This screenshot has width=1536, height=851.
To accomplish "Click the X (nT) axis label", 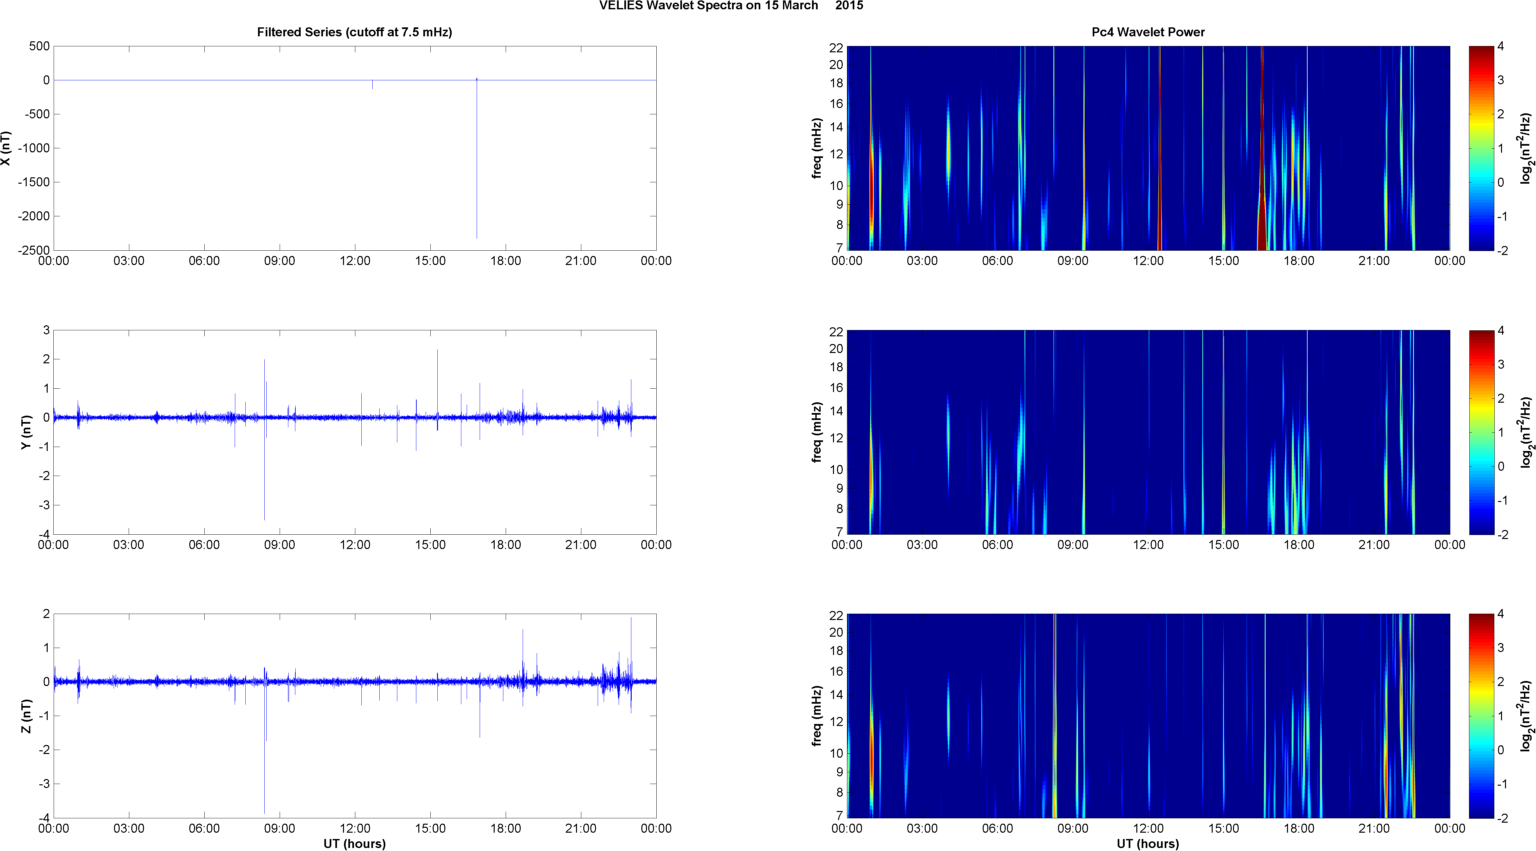I will [6, 148].
